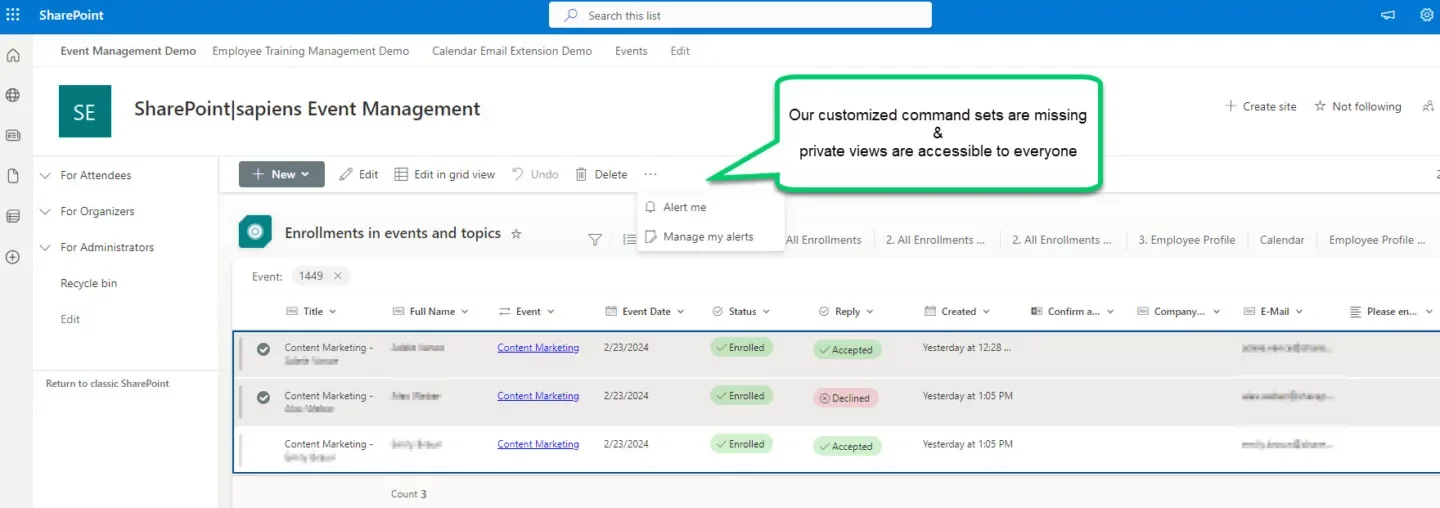Viewport: 1440px width, 508px height.
Task: Open the app launcher waffle icon
Action: click(13, 15)
